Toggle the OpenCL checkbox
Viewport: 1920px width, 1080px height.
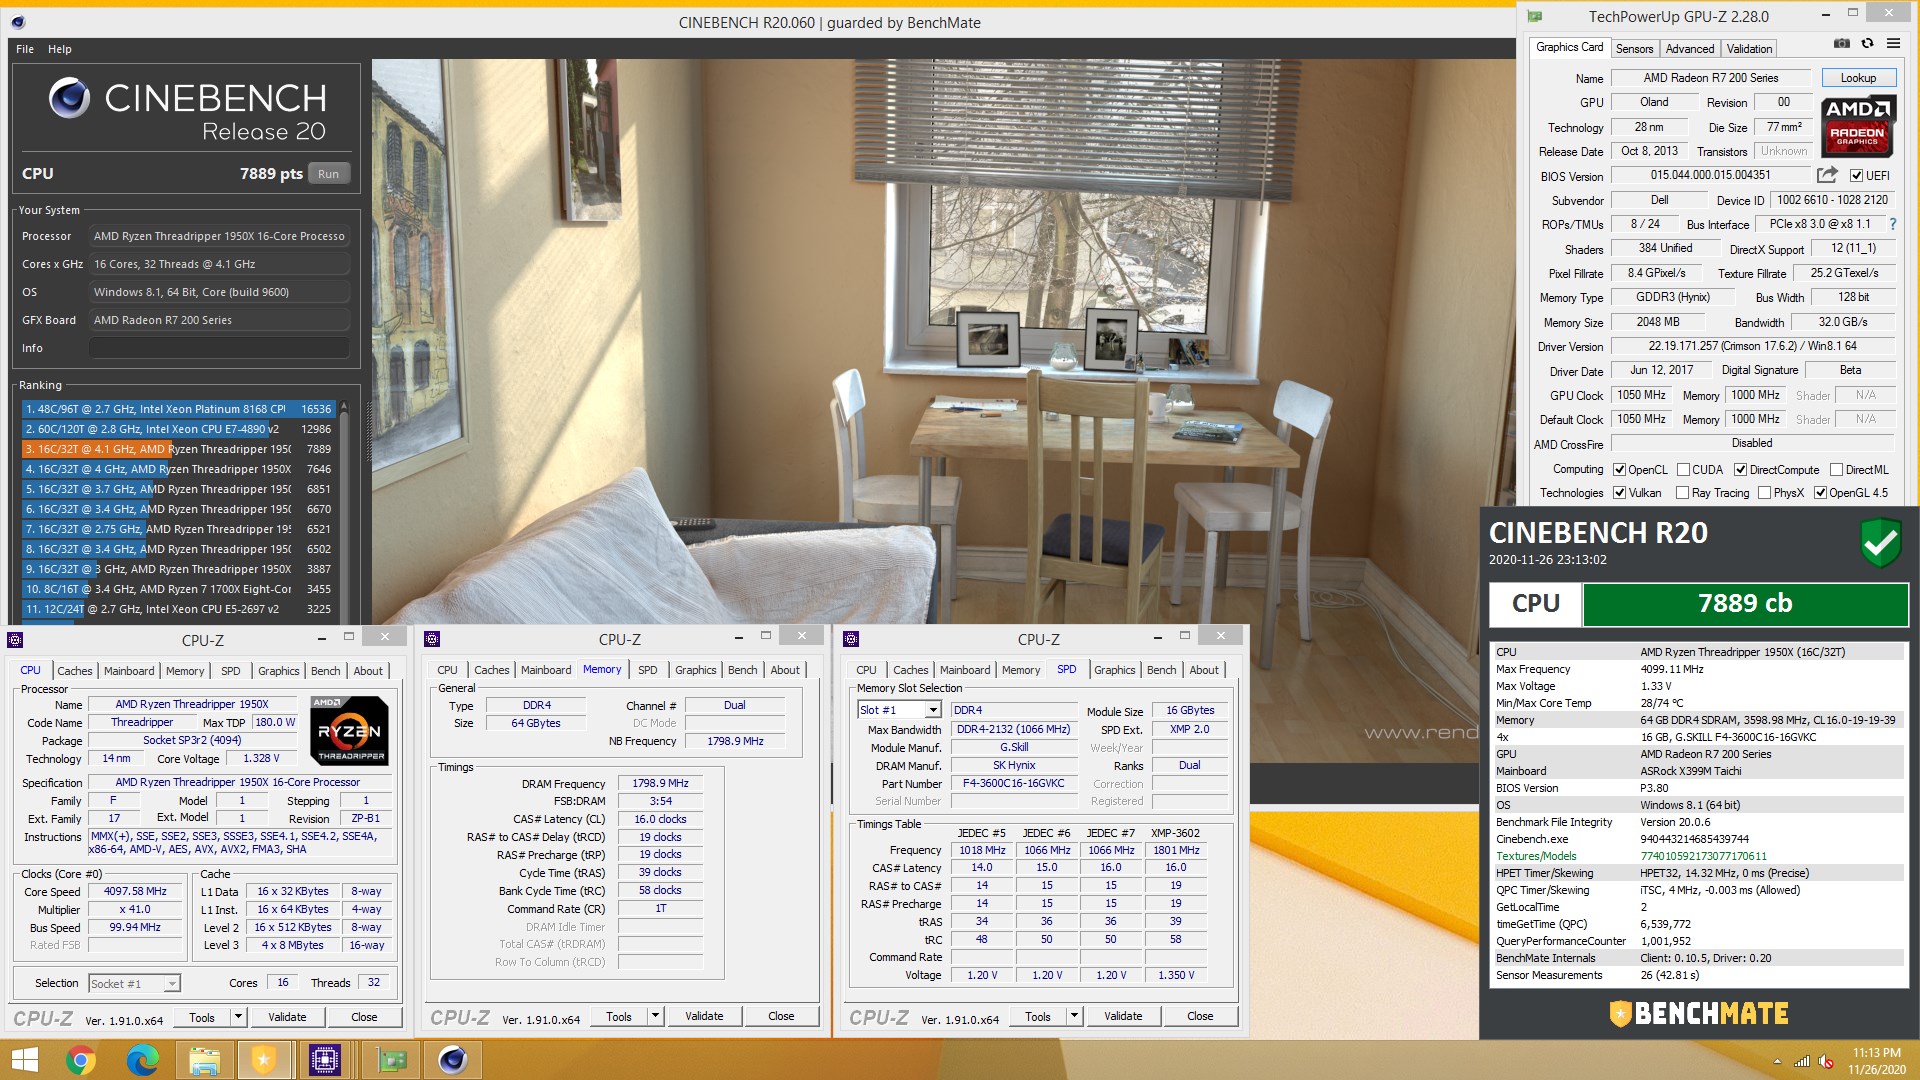coord(1619,470)
